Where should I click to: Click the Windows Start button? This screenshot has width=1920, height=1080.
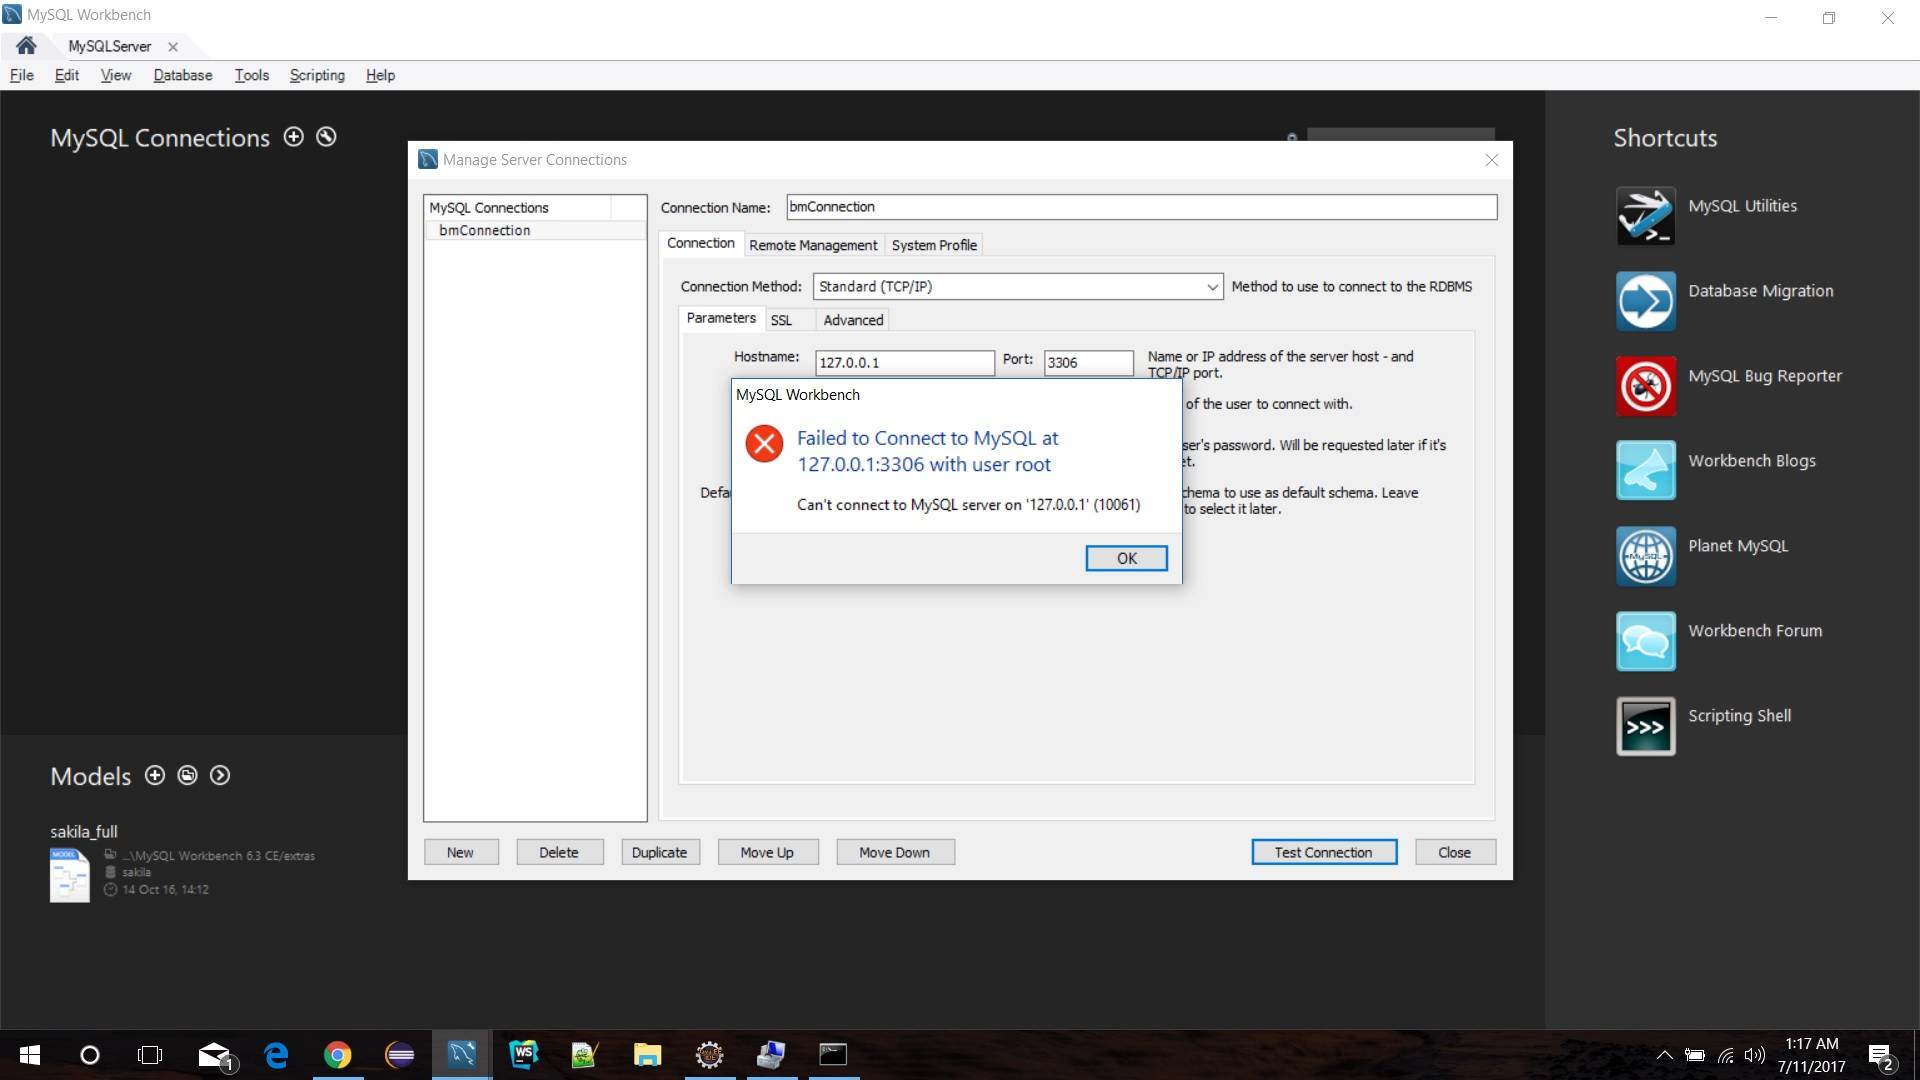[x=30, y=1055]
